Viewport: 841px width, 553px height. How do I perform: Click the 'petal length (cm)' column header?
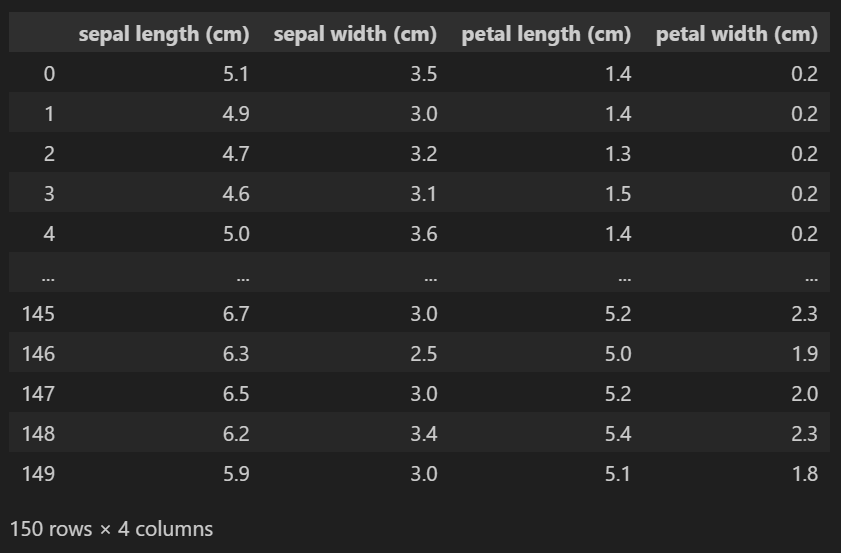(x=546, y=34)
